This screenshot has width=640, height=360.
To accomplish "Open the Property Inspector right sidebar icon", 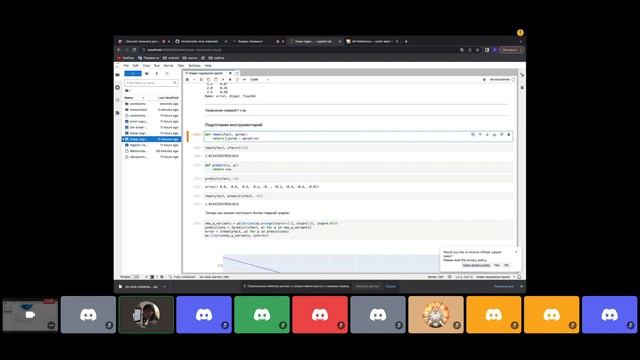I will point(522,75).
